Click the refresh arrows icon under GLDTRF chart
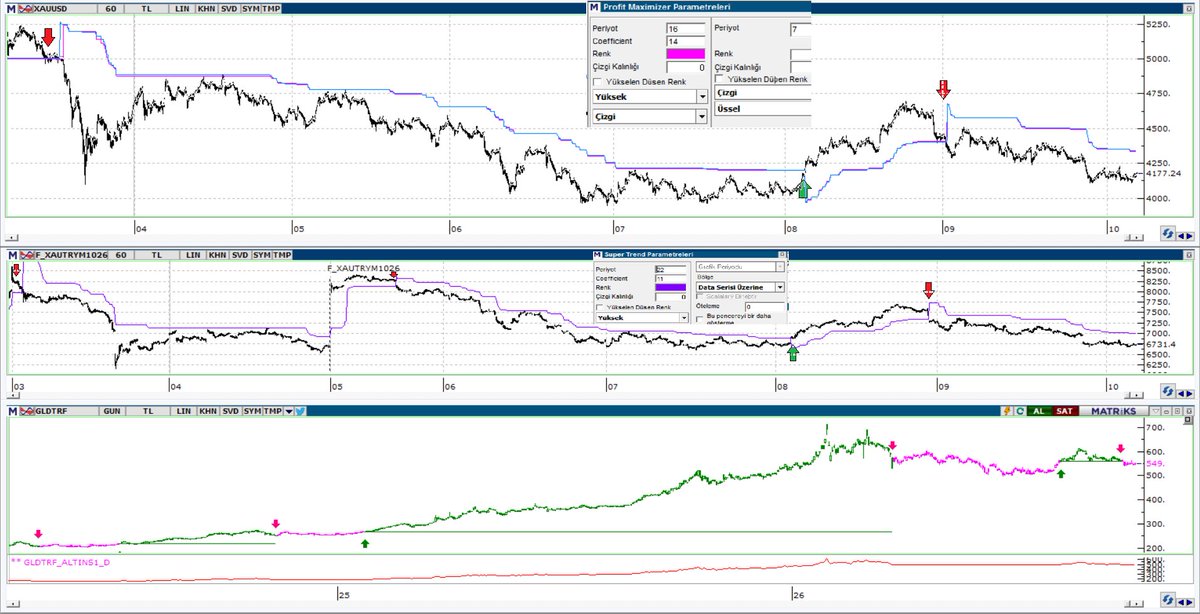The width and height of the screenshot is (1200, 614). pyautogui.click(x=1168, y=600)
